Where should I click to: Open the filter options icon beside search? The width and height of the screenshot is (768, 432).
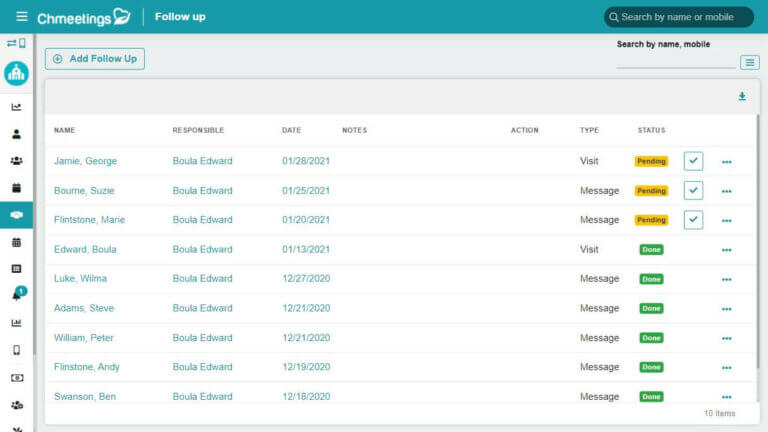tap(749, 62)
